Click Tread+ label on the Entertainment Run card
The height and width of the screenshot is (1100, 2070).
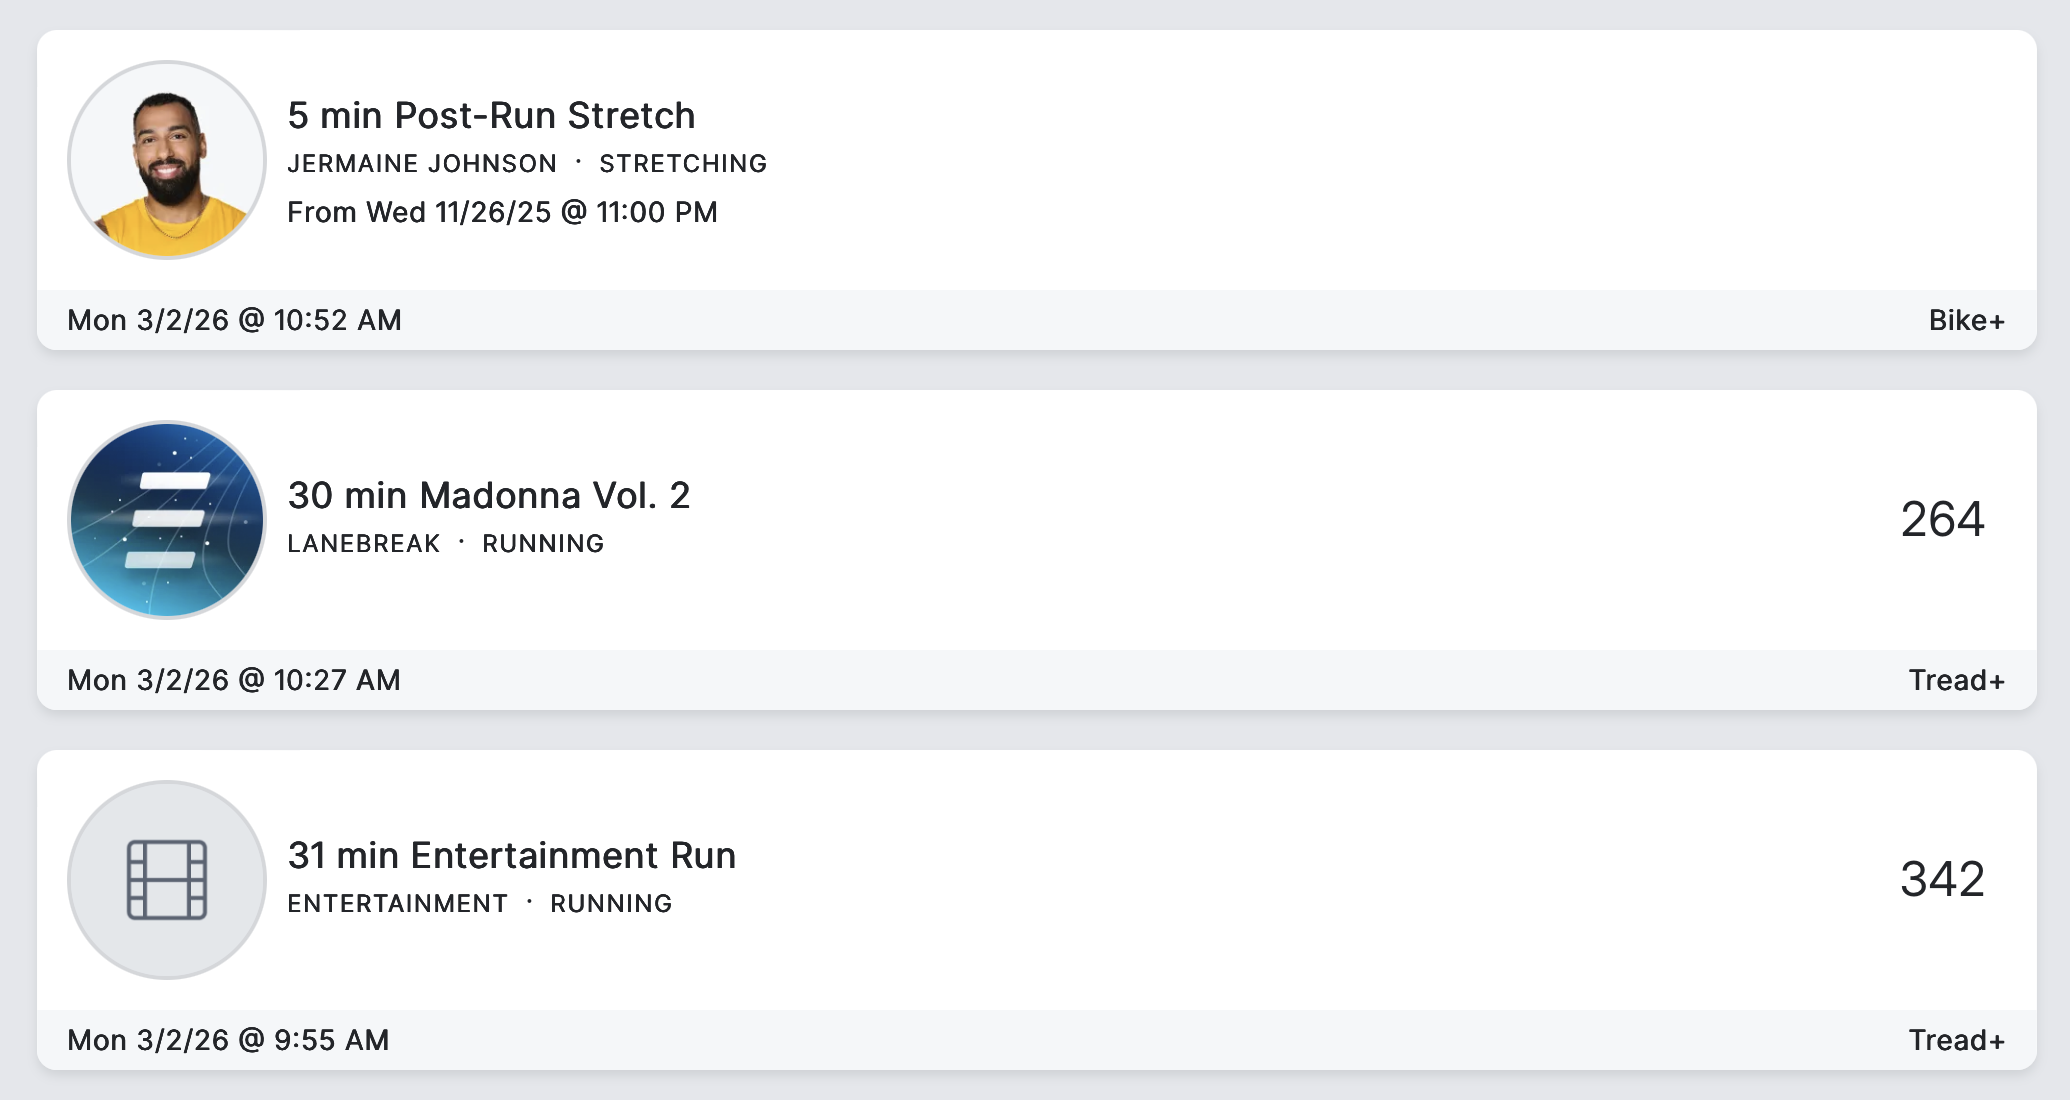click(x=1956, y=1040)
